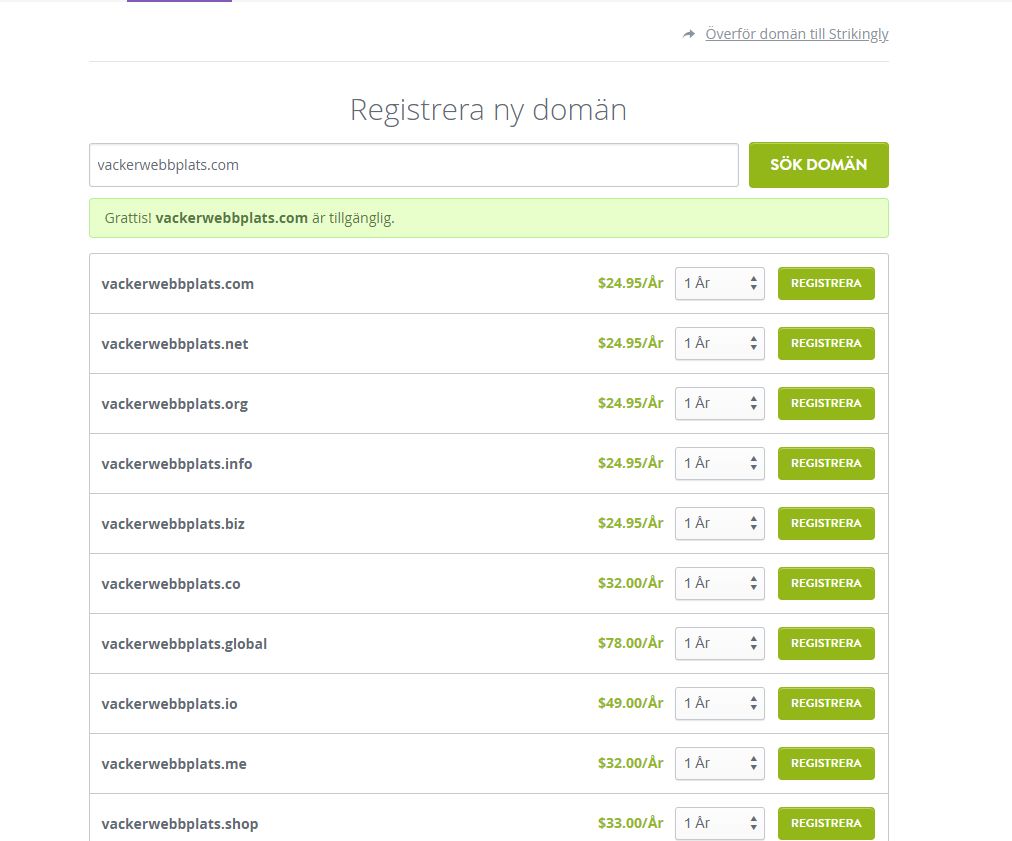
Task: Open the year dropdown for vackerwebbplats.info
Action: coord(720,463)
